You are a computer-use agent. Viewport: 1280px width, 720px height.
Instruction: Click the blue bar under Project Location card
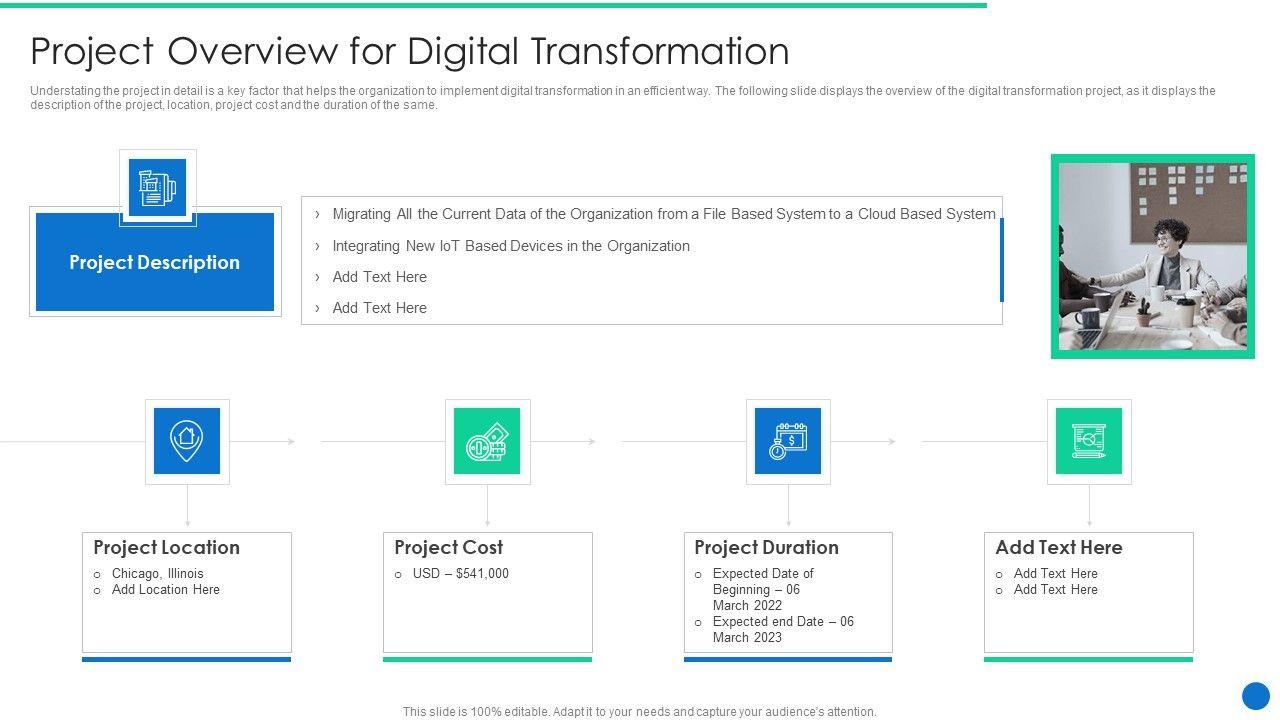pos(187,659)
